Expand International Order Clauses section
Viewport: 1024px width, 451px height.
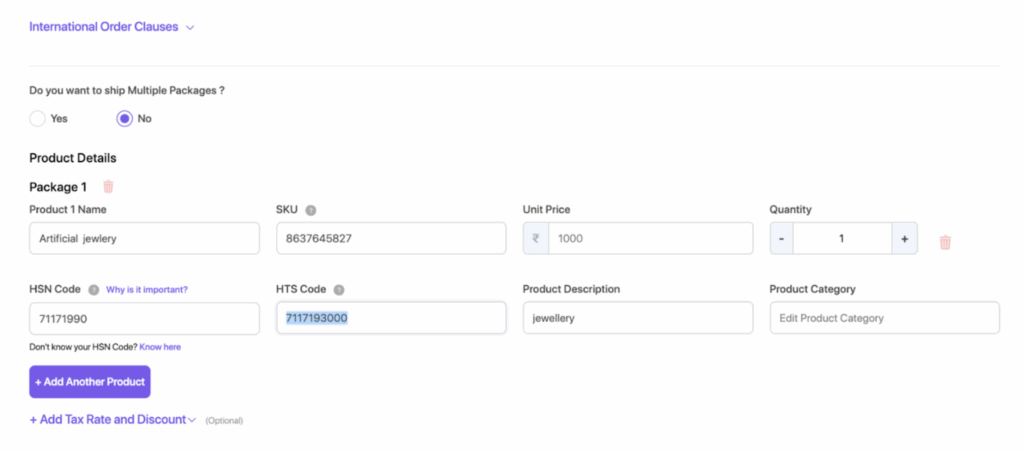pyautogui.click(x=111, y=27)
